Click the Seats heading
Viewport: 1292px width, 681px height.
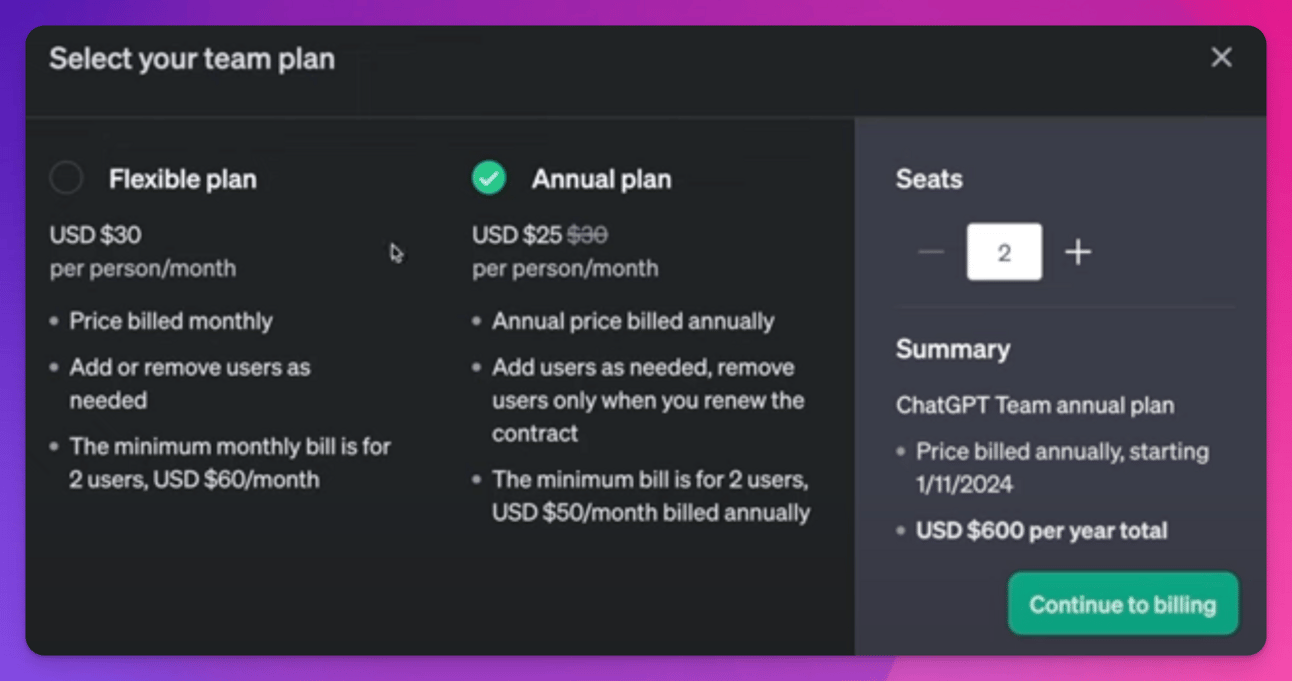pyautogui.click(x=929, y=180)
